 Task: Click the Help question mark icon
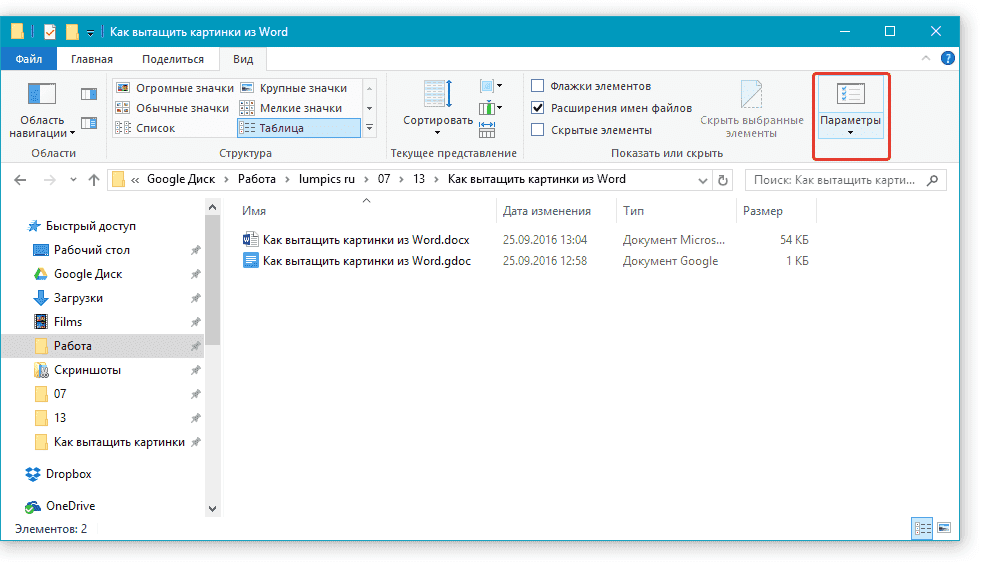pos(947,59)
